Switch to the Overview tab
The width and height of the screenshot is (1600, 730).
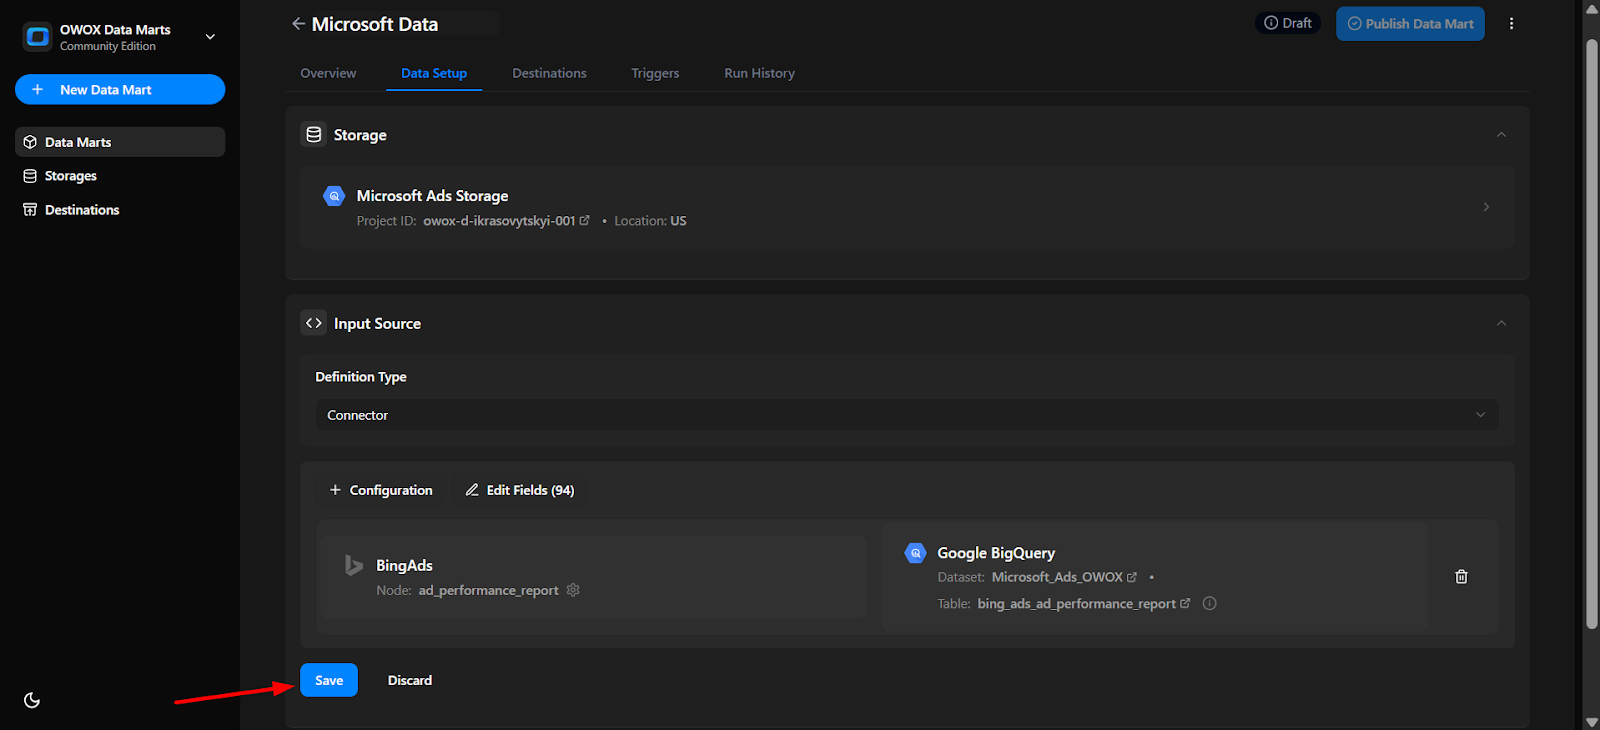[328, 73]
